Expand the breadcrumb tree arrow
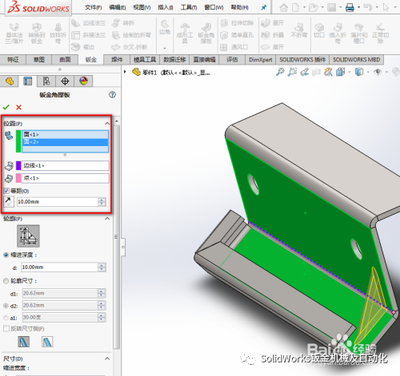 (x=125, y=72)
